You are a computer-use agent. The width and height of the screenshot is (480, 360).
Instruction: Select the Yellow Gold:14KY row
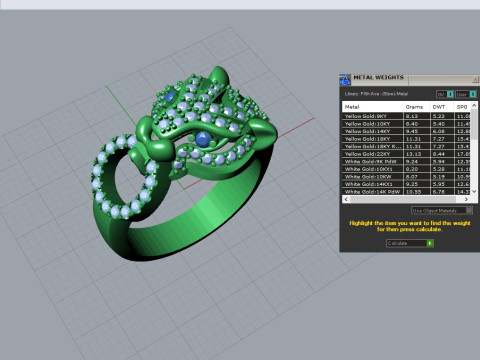(407, 131)
